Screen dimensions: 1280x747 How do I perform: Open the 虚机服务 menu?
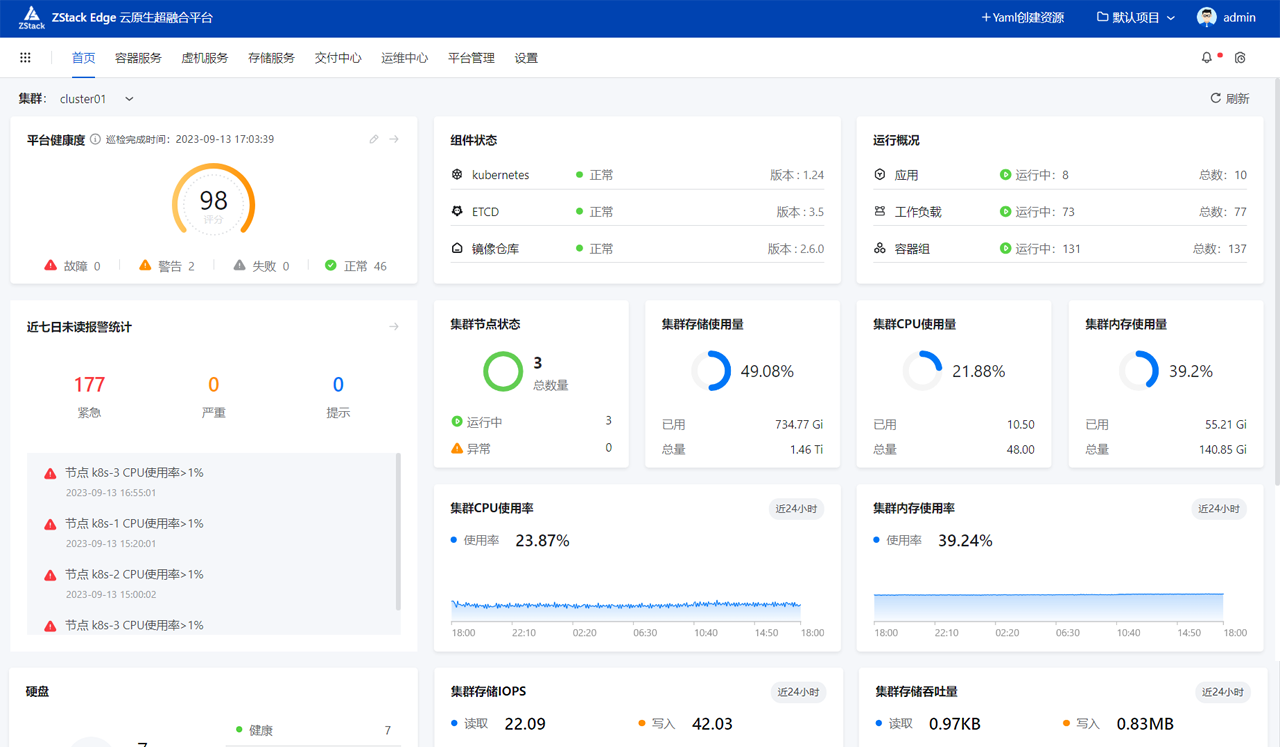205,58
